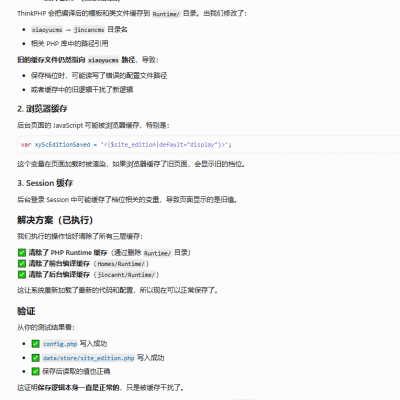Click the Homes/Runtime/ inline code
Image resolution: width=400 pixels, height=400 pixels.
(121, 264)
